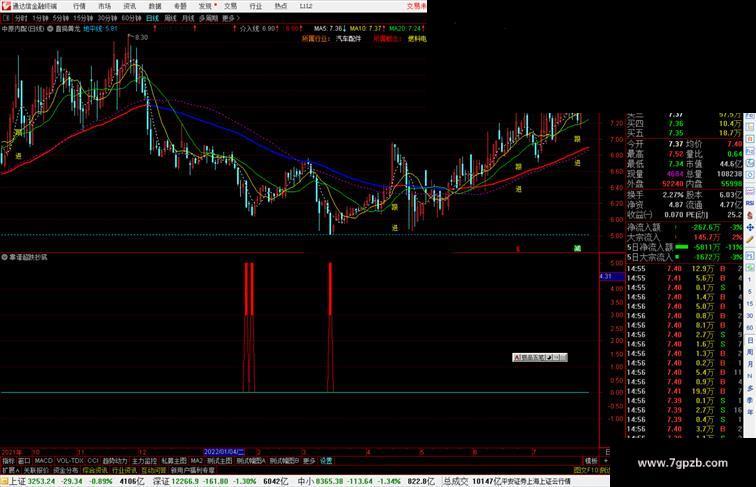Click the floating input method toolbar

click(x=540, y=357)
